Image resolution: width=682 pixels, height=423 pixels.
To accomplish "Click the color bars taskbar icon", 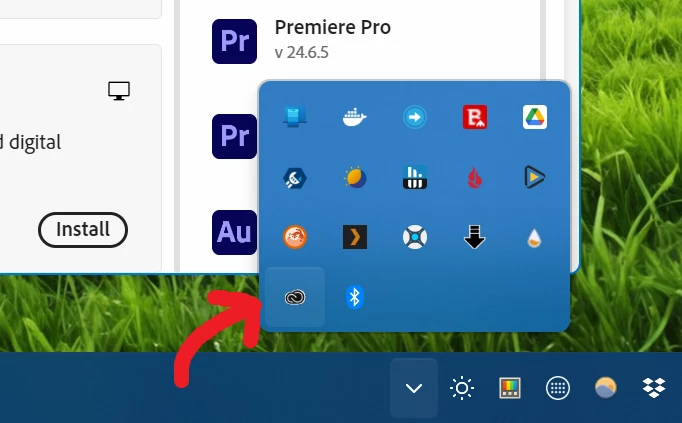I will pyautogui.click(x=510, y=388).
